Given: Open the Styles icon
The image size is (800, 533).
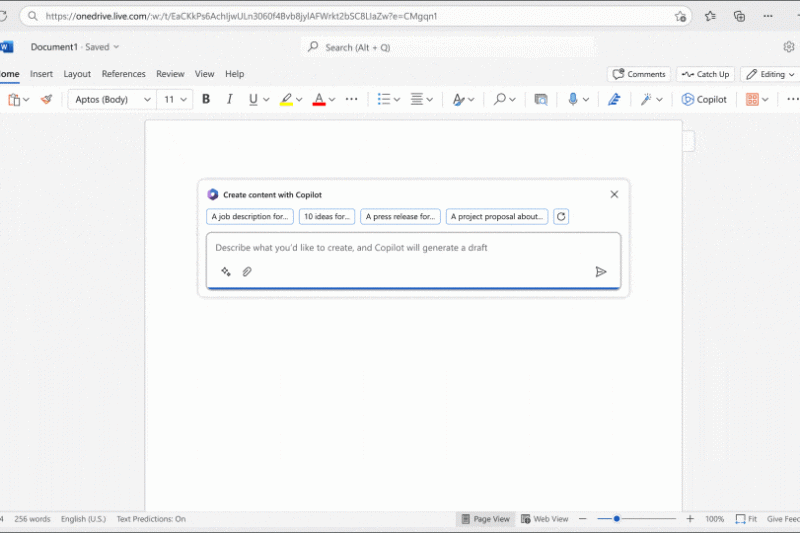Looking at the screenshot, I should click(459, 99).
